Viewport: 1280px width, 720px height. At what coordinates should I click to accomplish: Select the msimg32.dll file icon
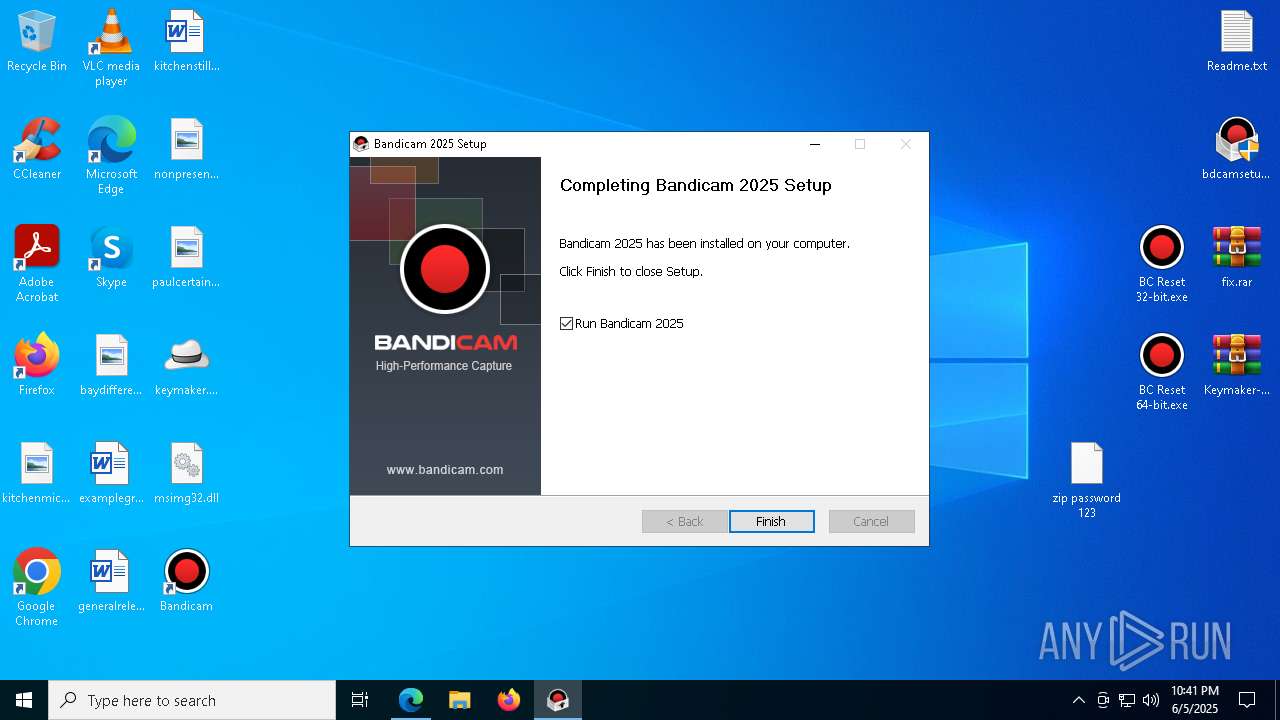coord(186,473)
